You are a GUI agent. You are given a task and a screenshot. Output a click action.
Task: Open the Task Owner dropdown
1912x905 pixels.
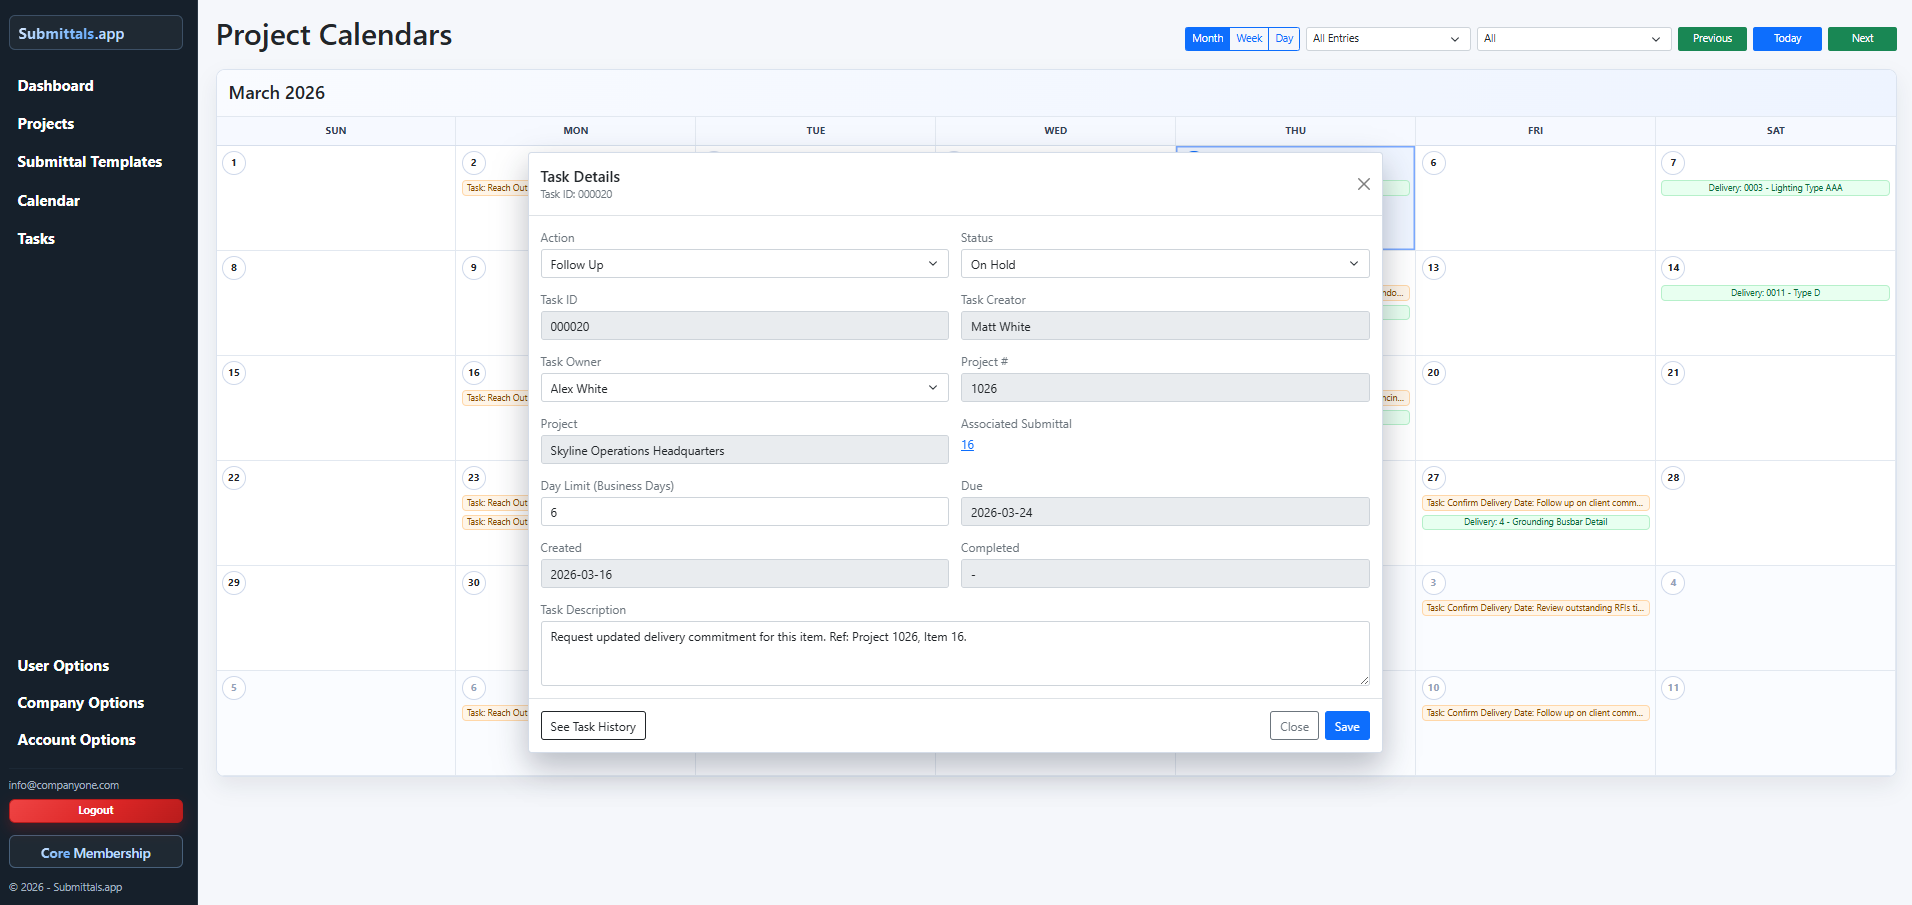point(744,388)
